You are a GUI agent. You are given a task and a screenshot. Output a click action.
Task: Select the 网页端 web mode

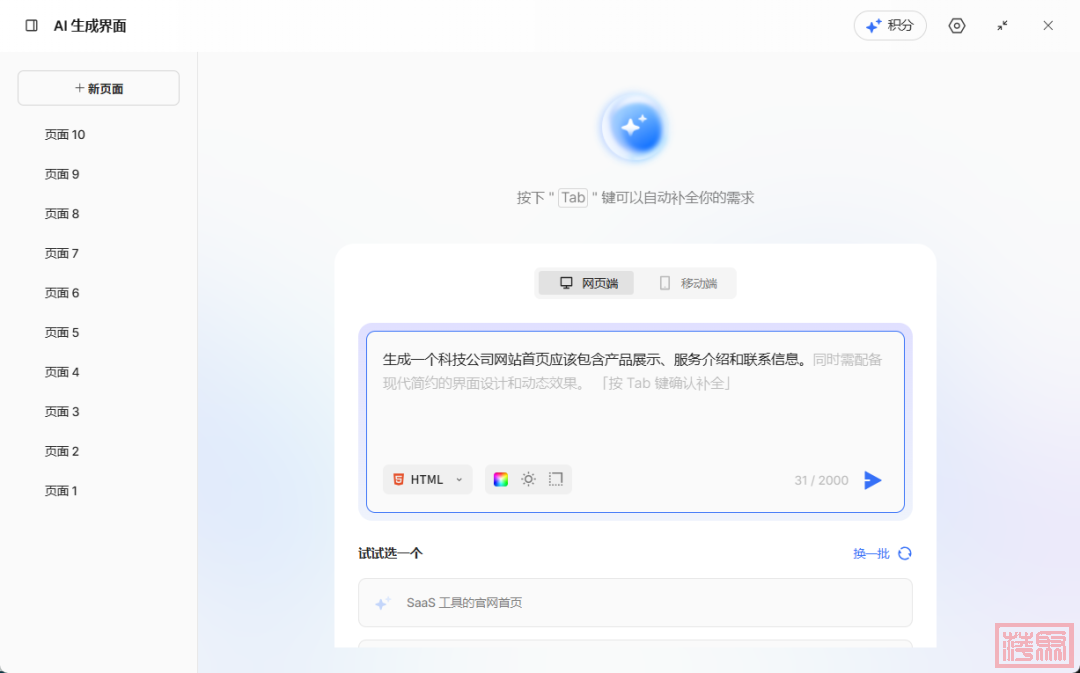click(x=588, y=283)
